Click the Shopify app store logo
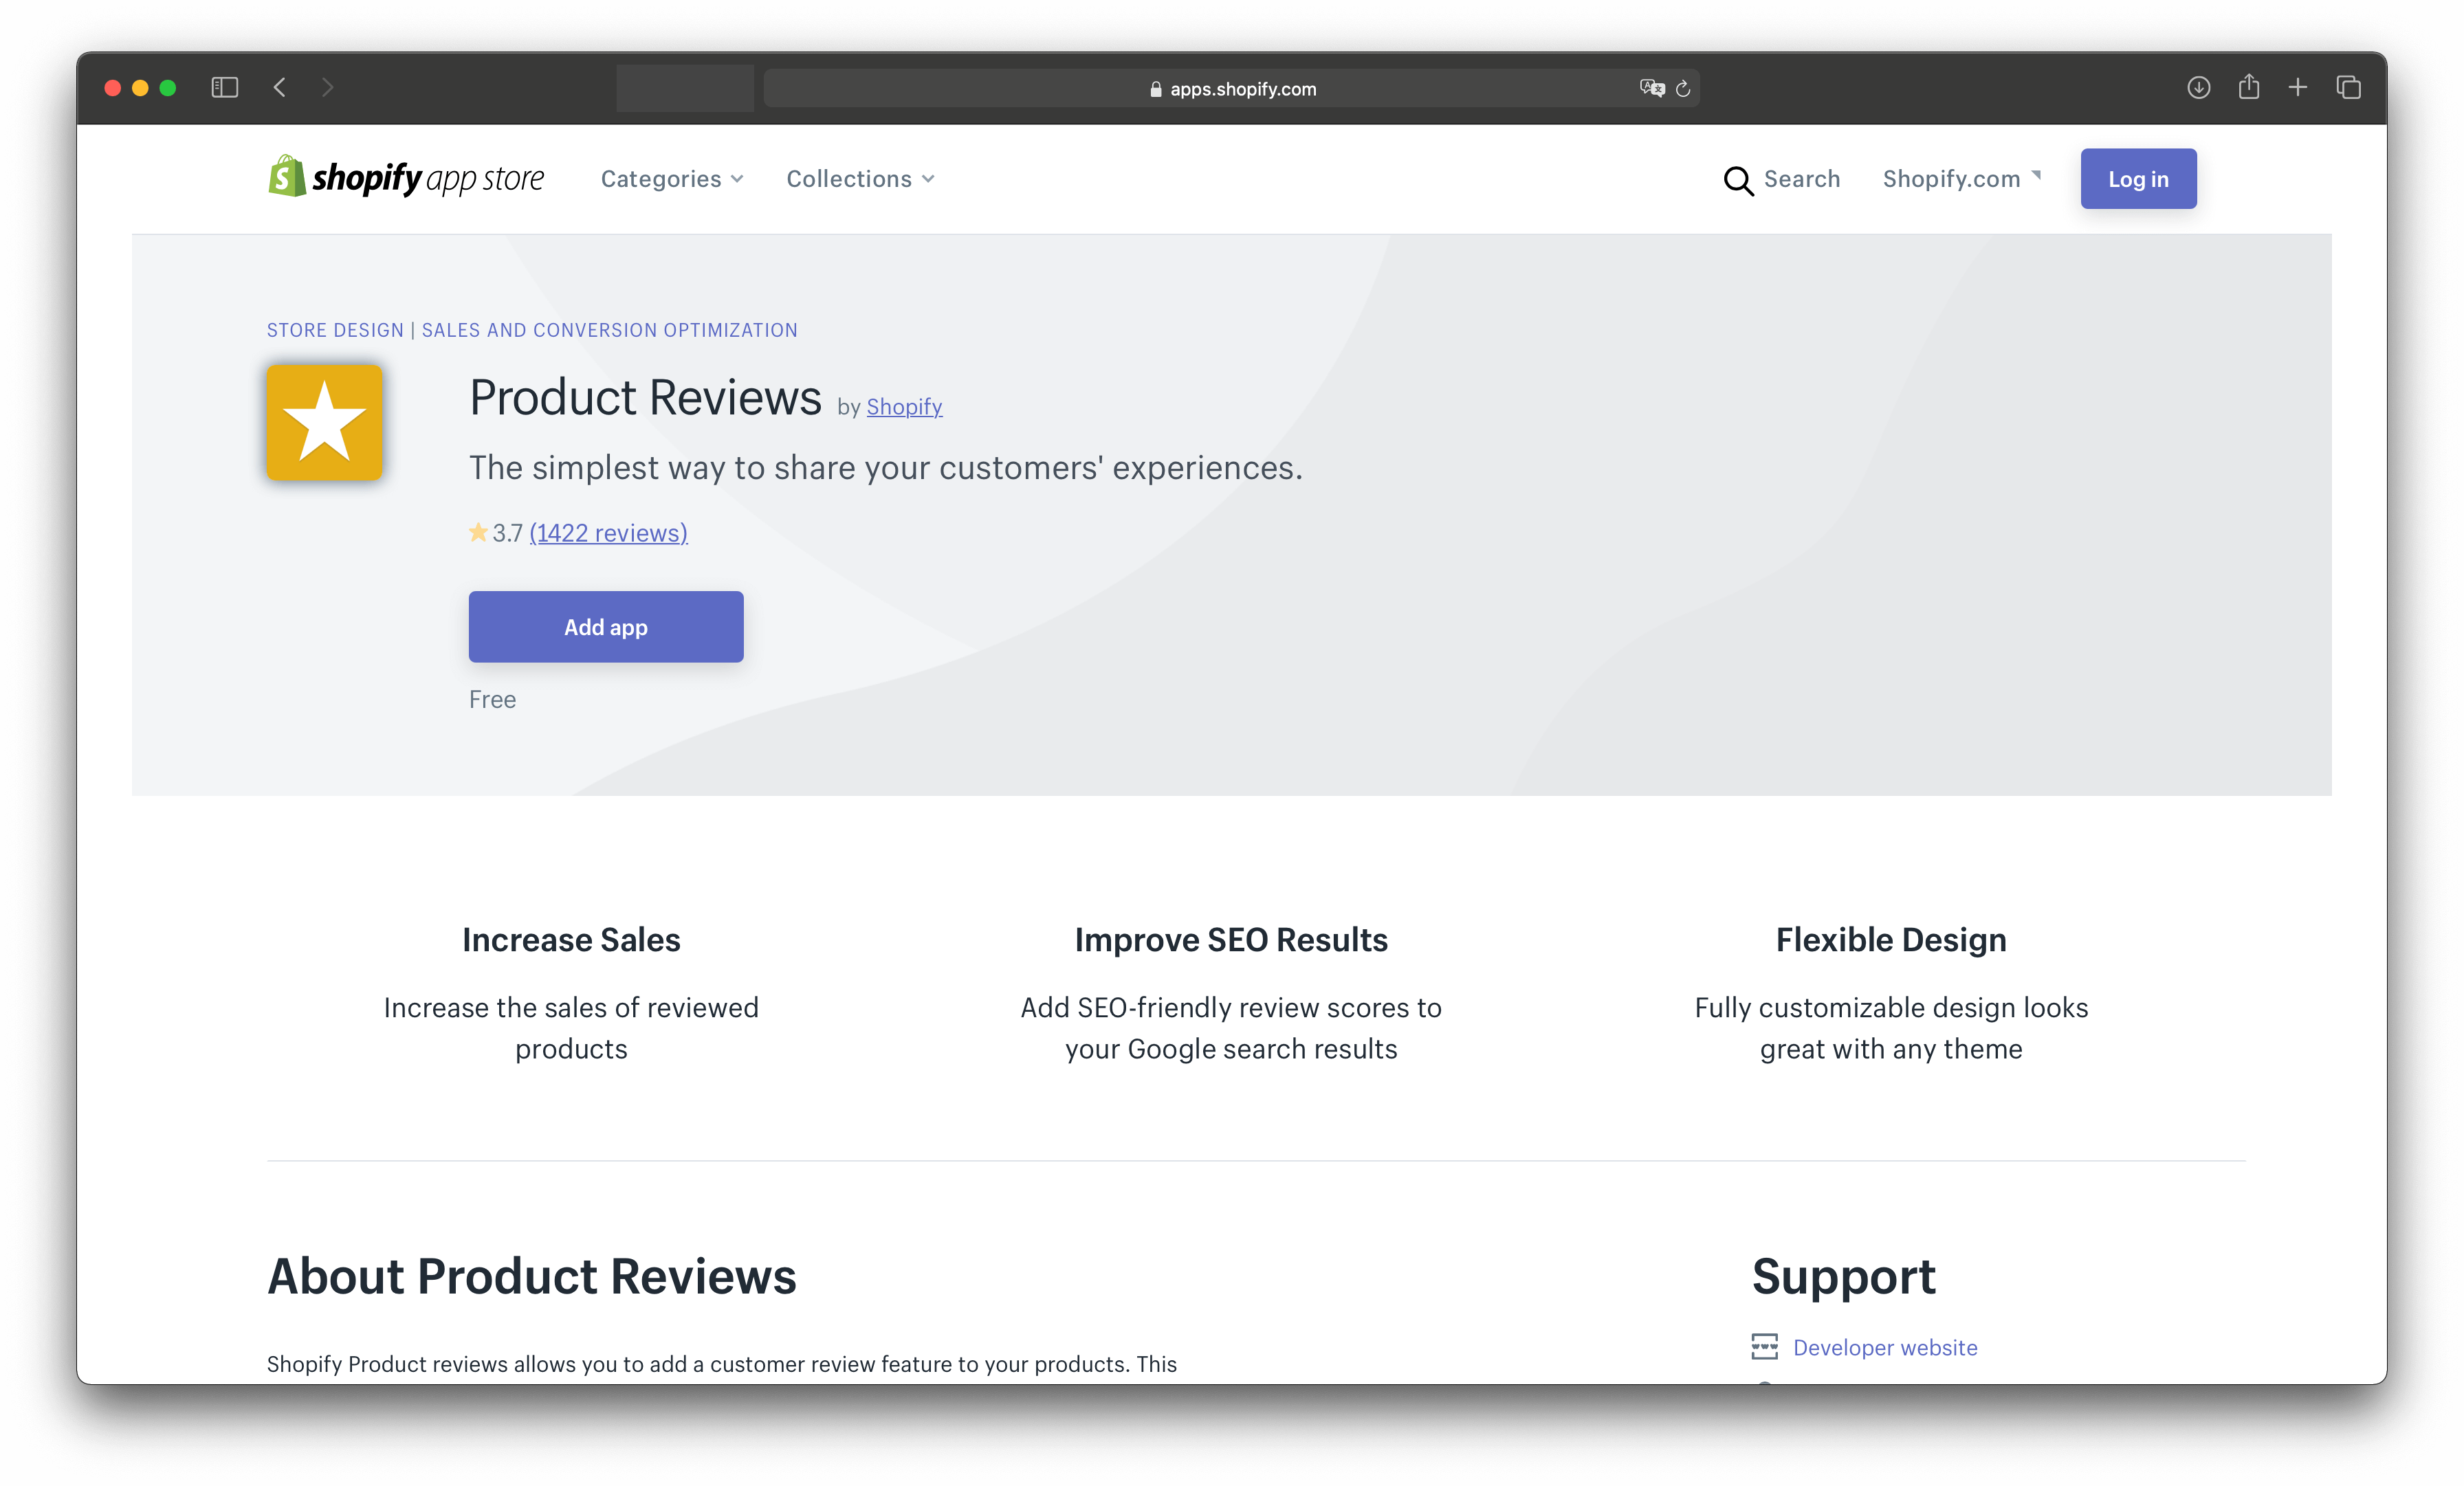This screenshot has height=1486, width=2464. coord(406,178)
